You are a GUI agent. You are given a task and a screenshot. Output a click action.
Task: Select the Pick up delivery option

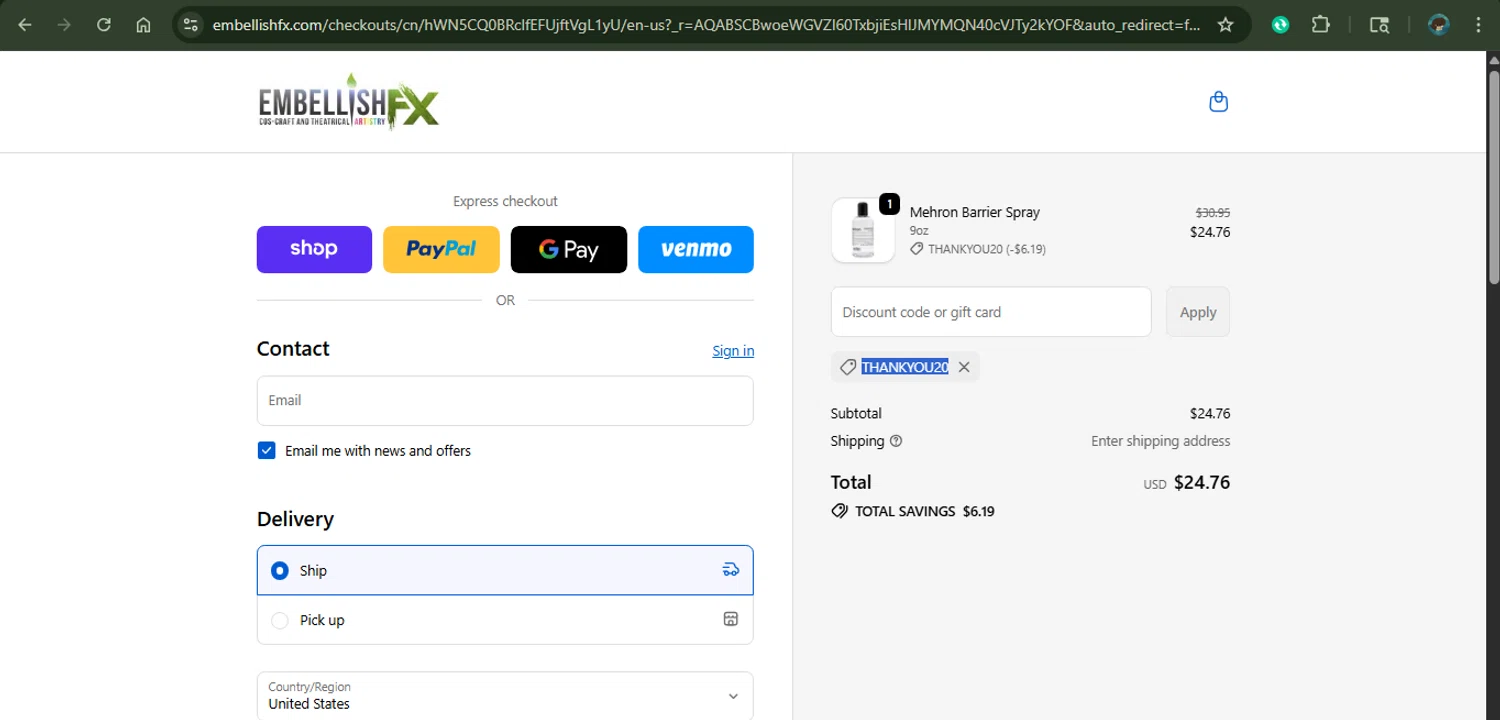coord(505,620)
